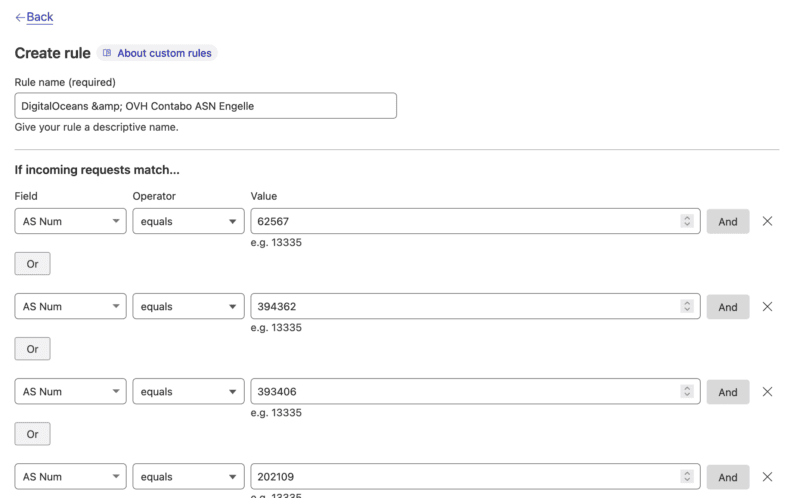Click stepper arrows in the 62567 value field
800x498 pixels.
point(687,221)
